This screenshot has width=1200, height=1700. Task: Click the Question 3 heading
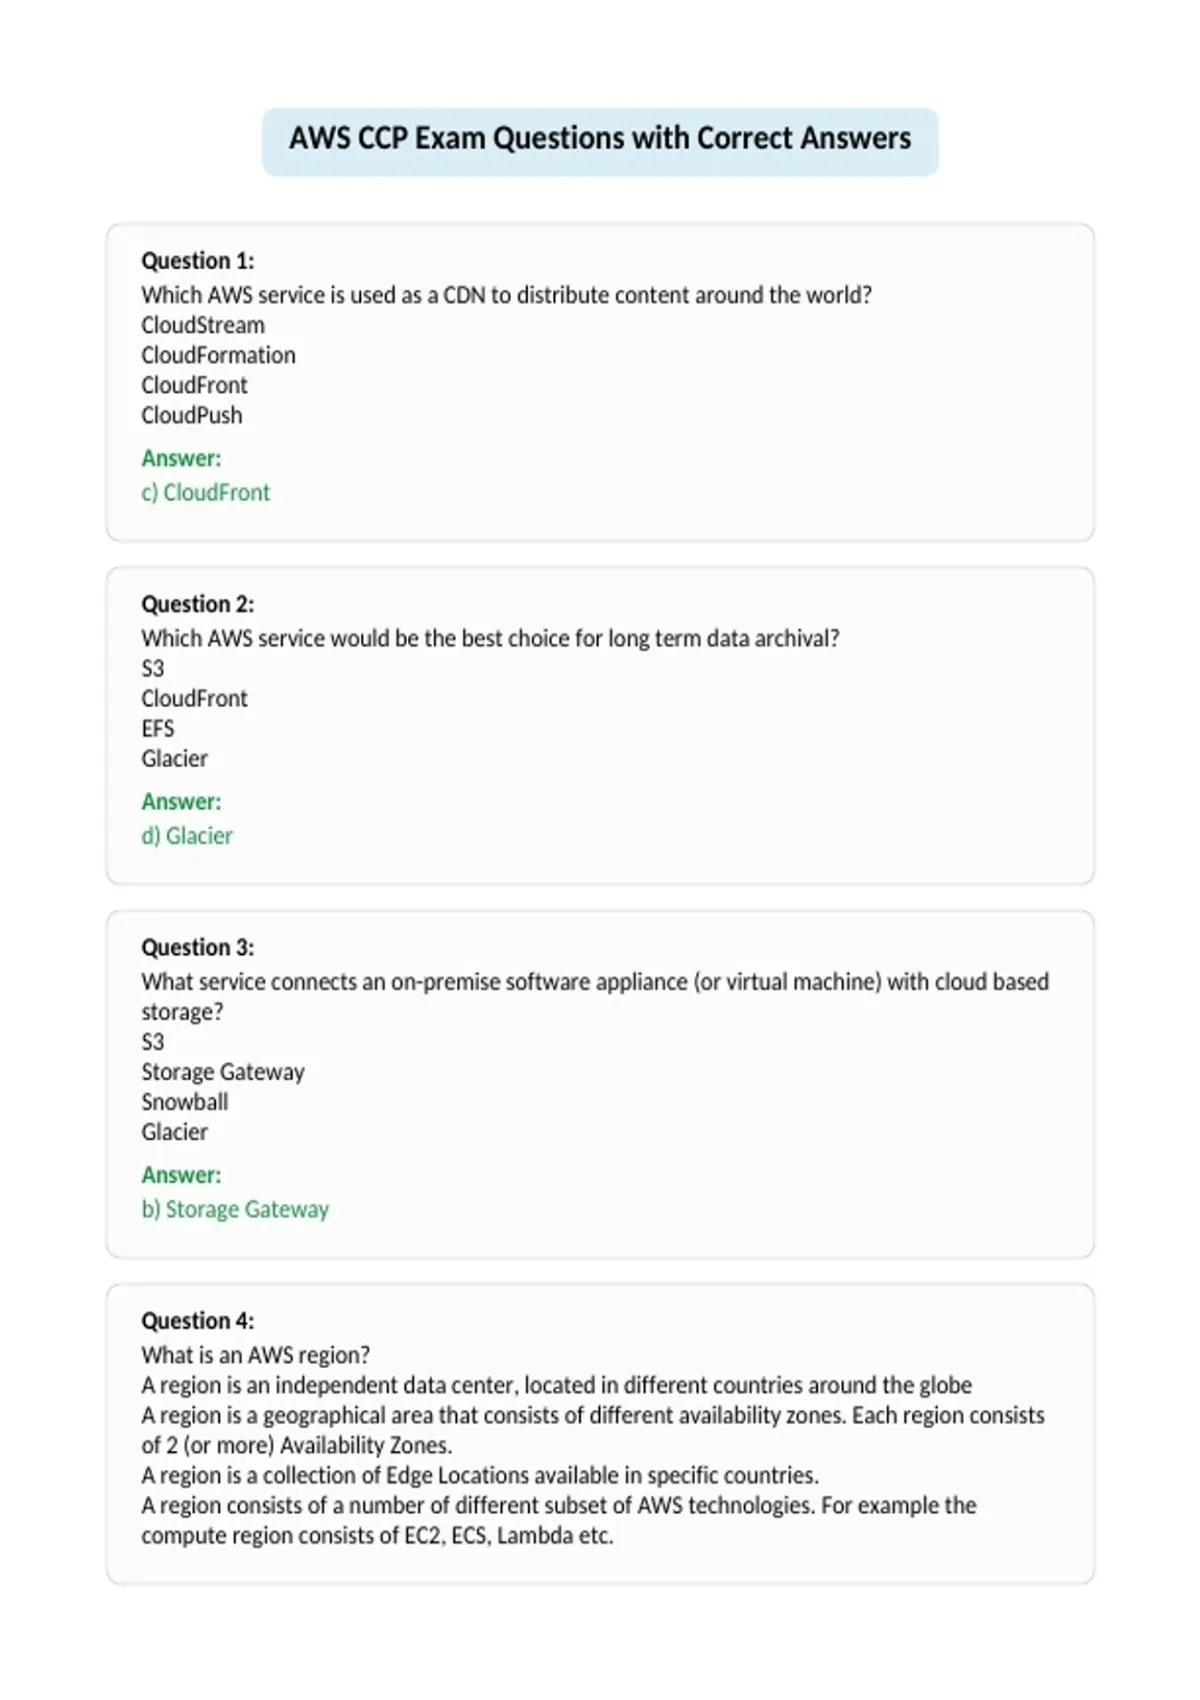[198, 947]
